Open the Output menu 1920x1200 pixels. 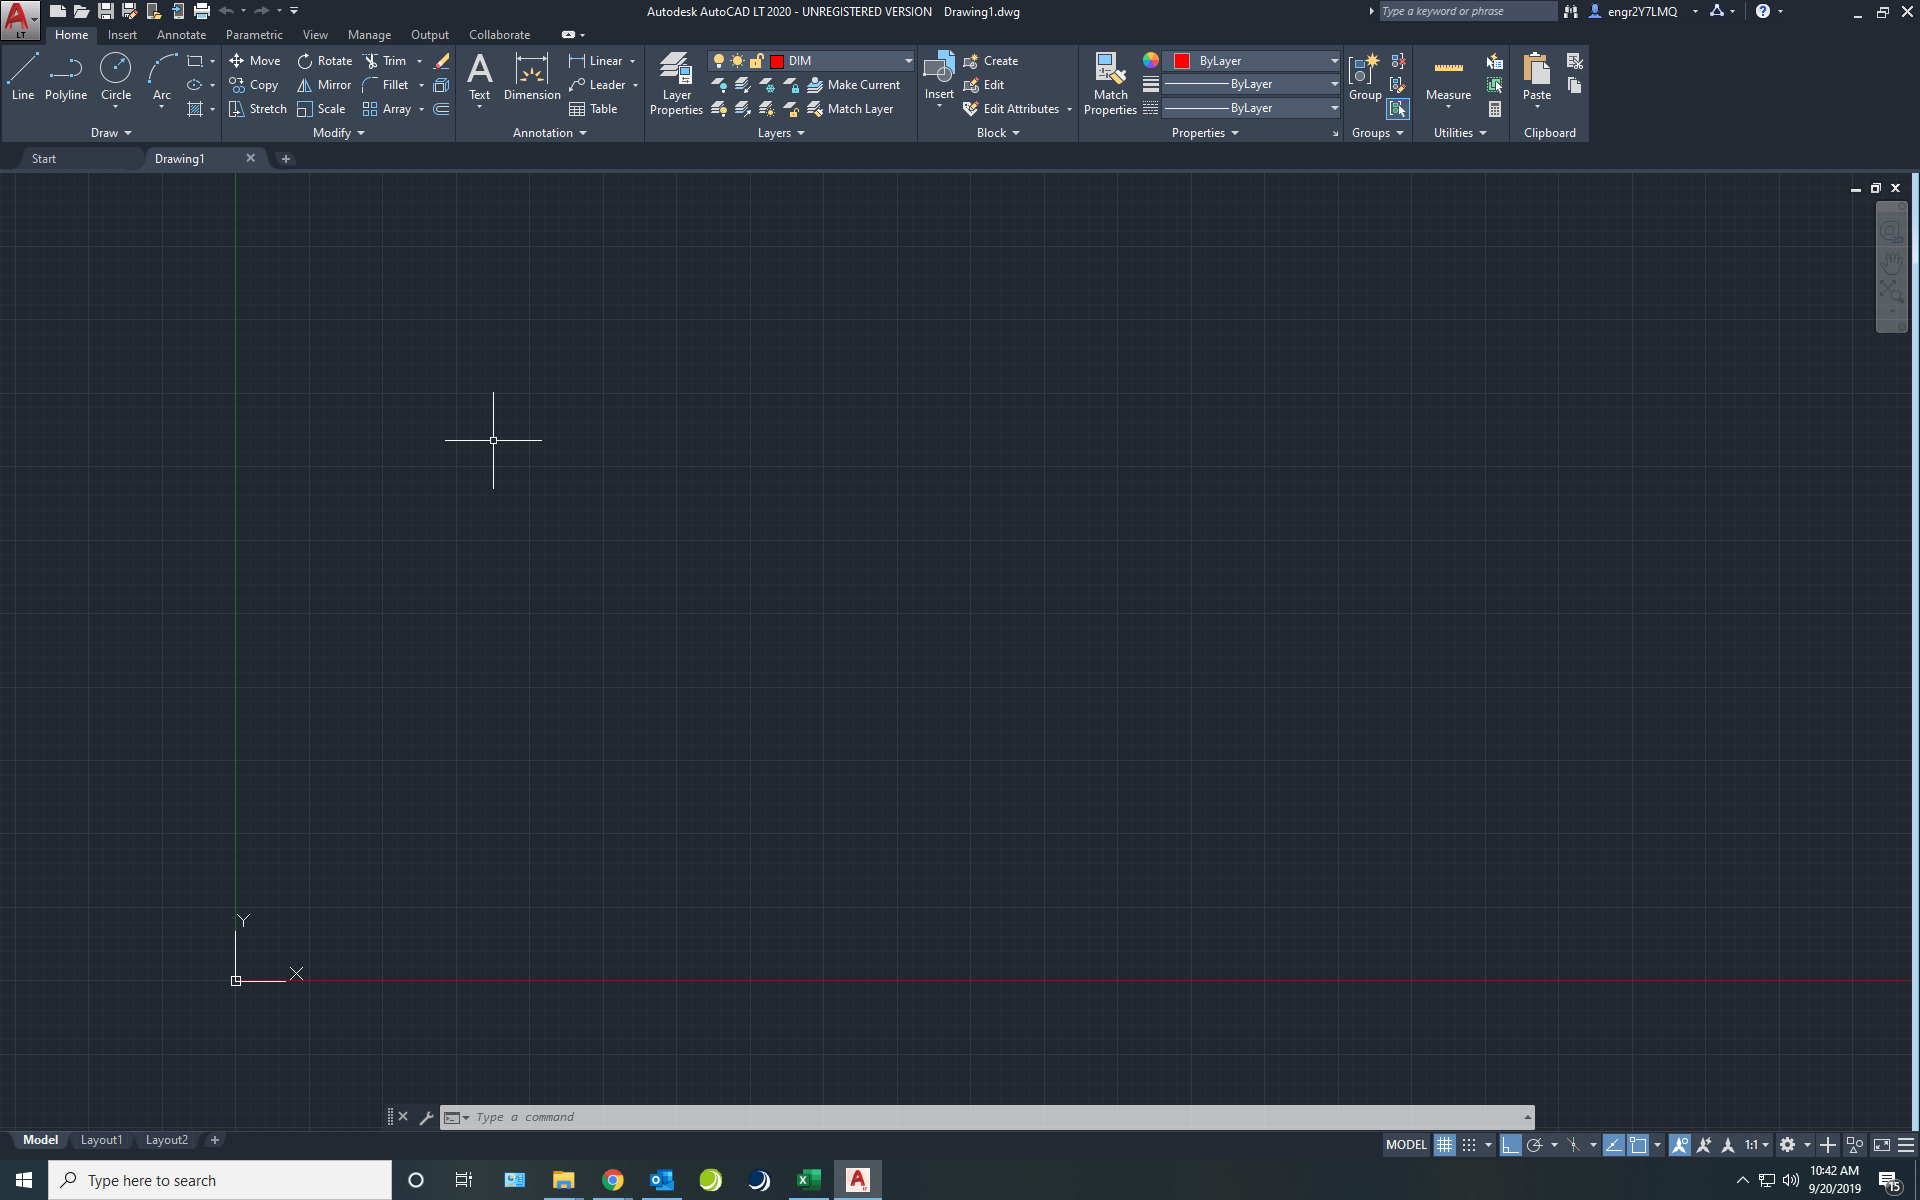[430, 33]
